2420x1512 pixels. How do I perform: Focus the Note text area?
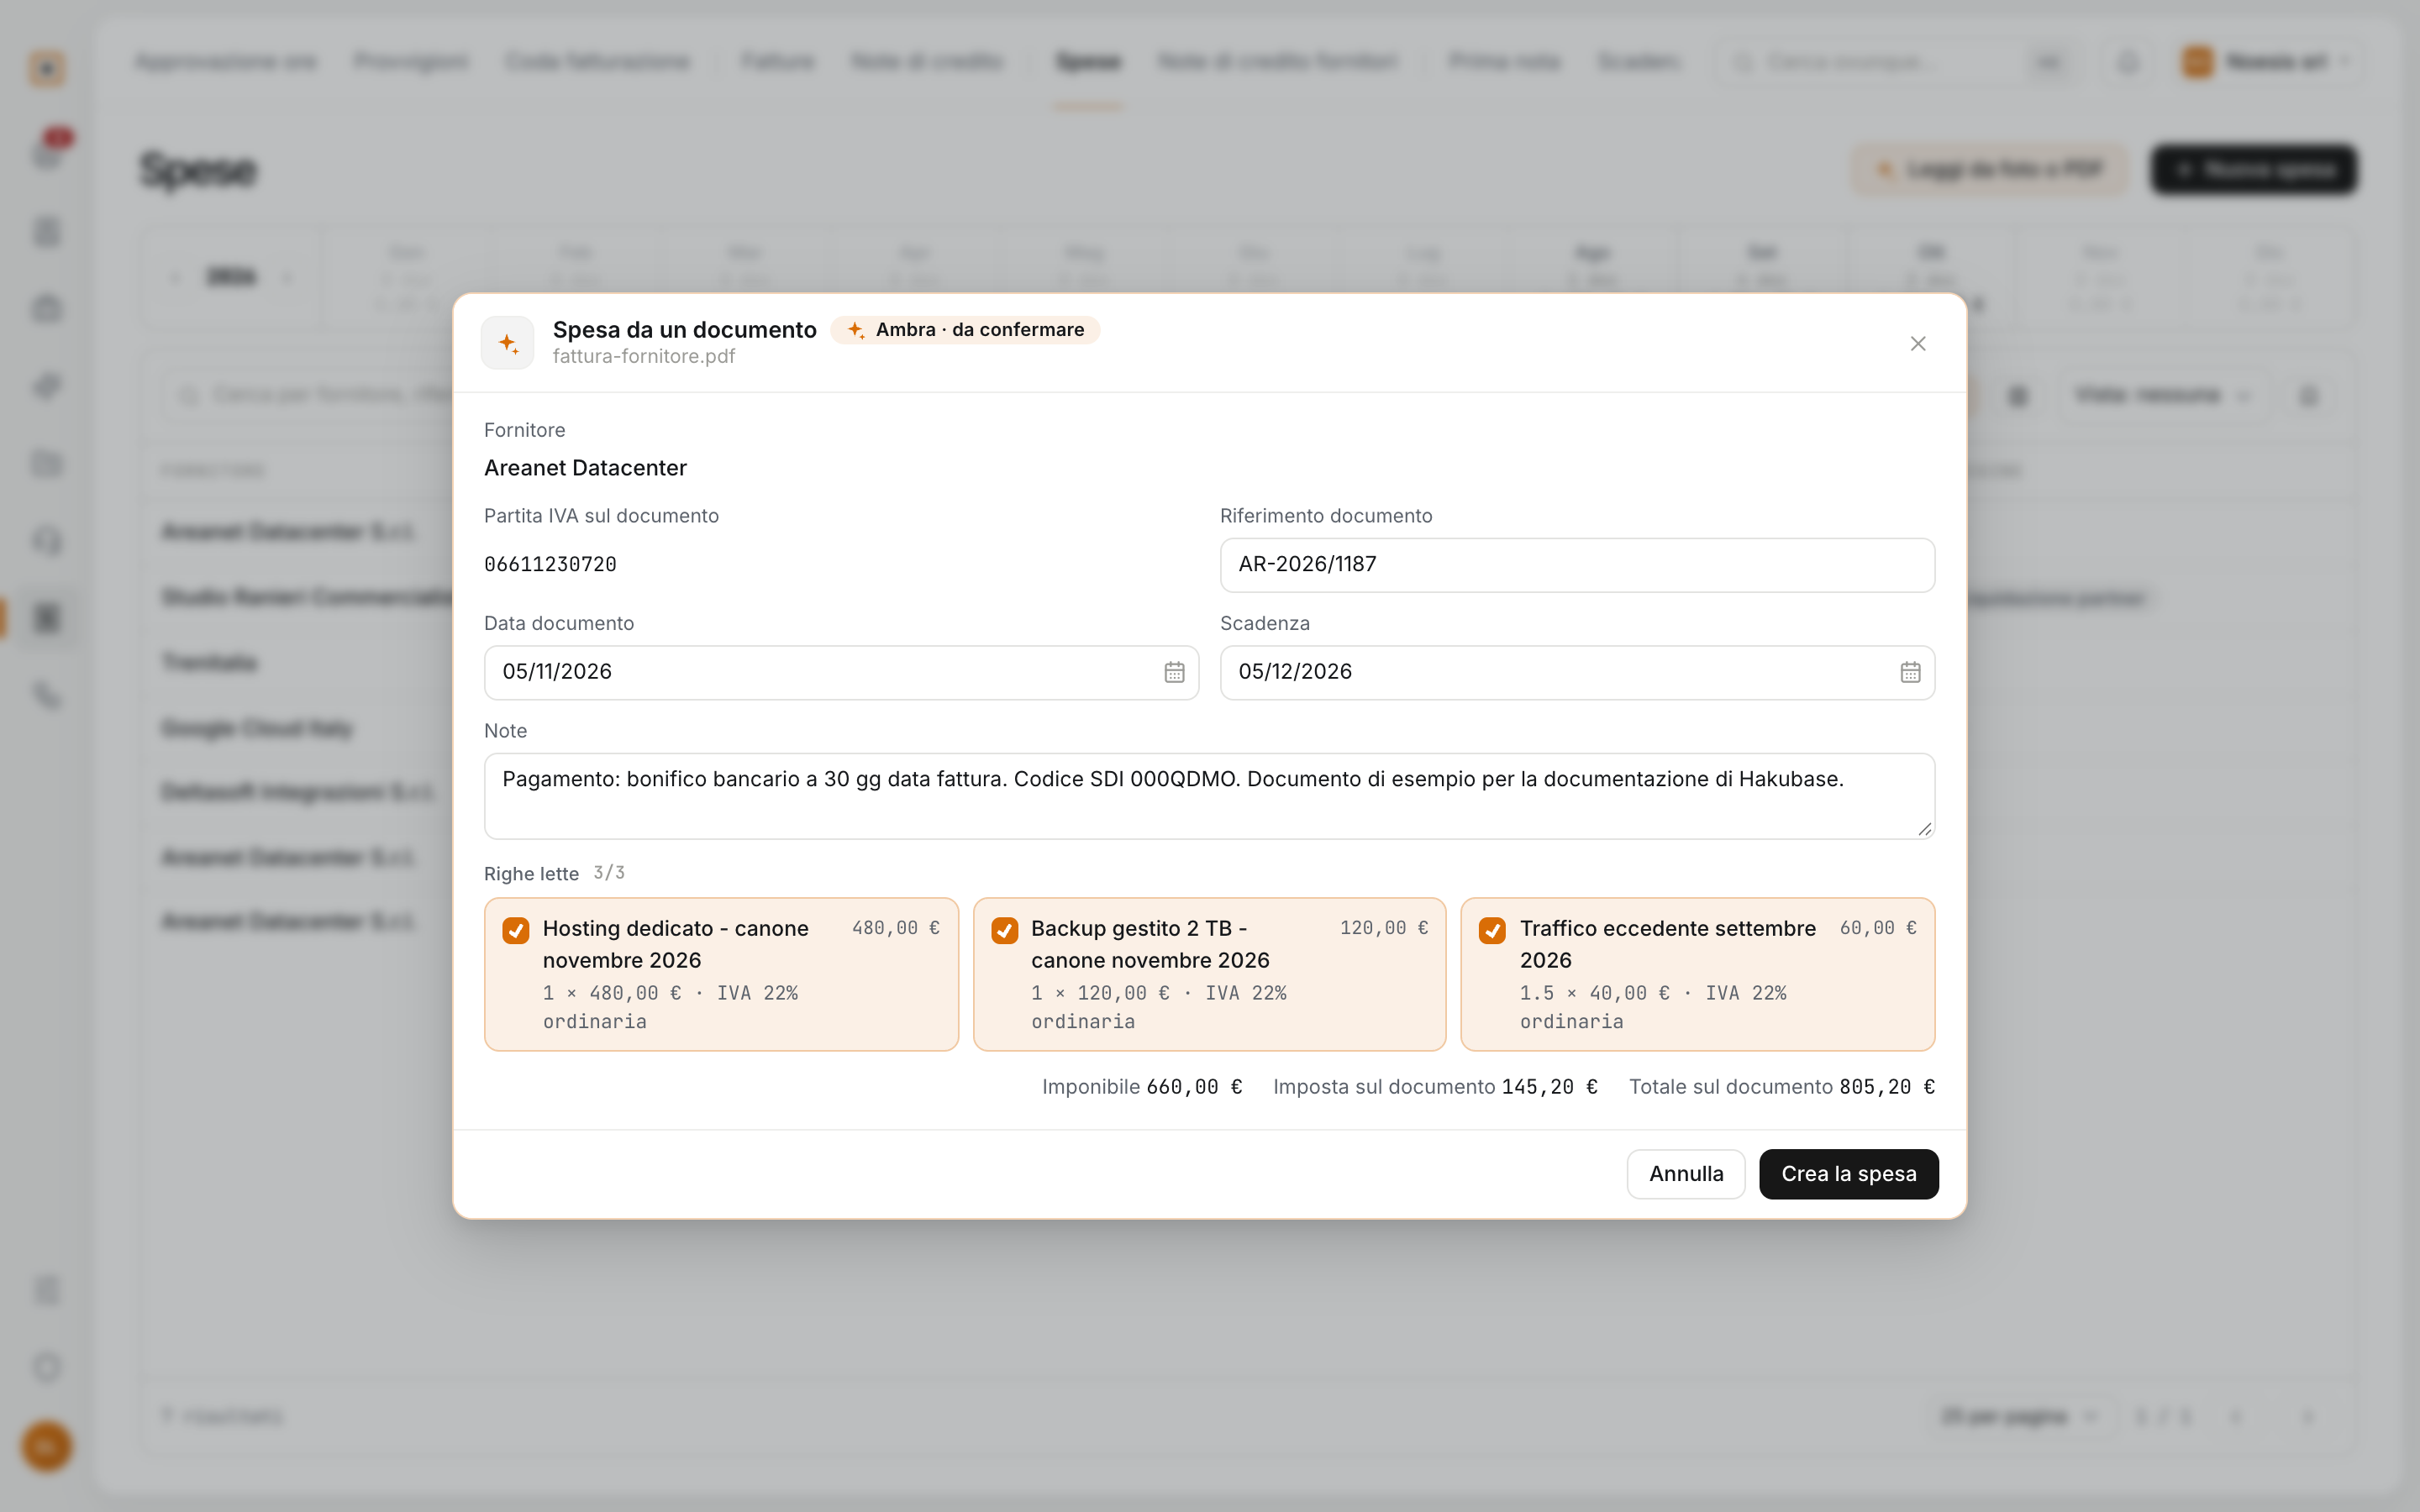1209,796
